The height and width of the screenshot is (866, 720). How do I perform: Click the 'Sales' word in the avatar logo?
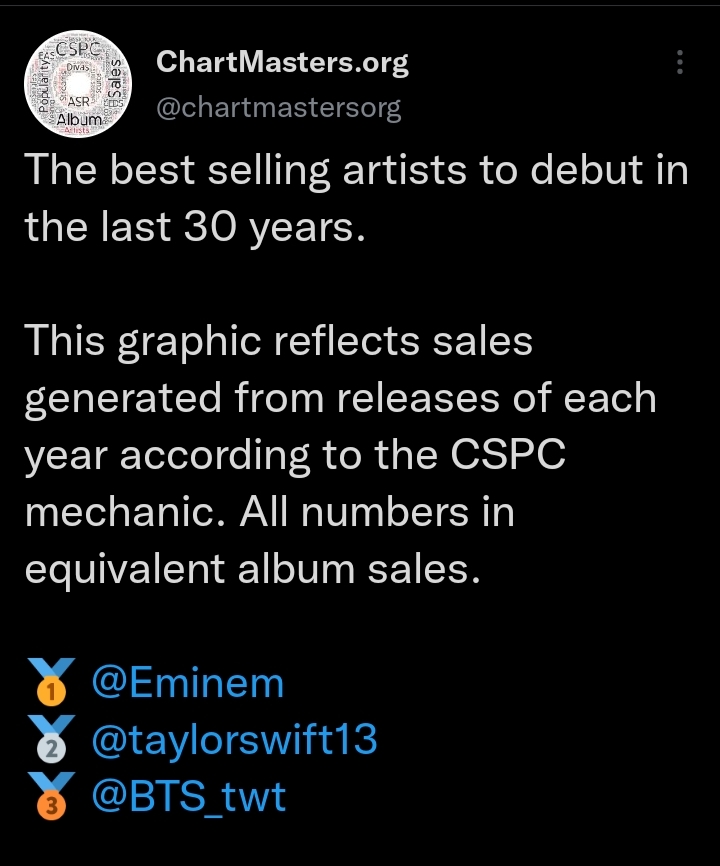click(x=115, y=85)
